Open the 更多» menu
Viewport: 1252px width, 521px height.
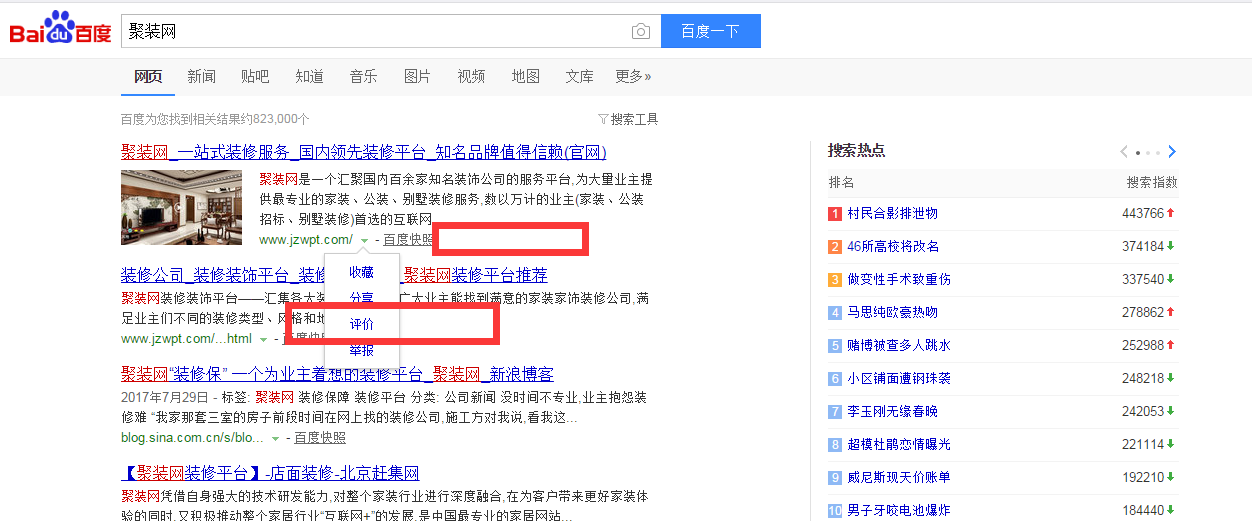tap(633, 76)
